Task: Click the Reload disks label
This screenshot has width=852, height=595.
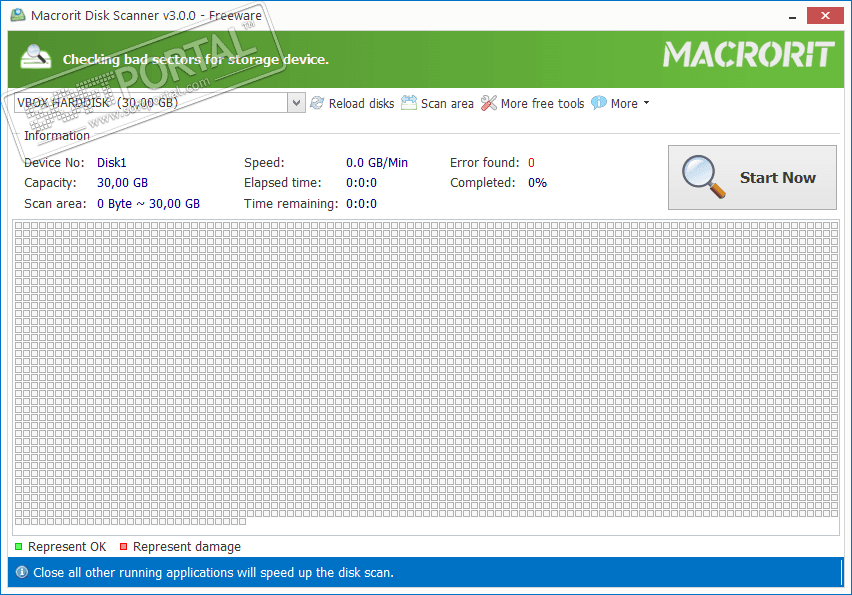Action: [x=361, y=103]
